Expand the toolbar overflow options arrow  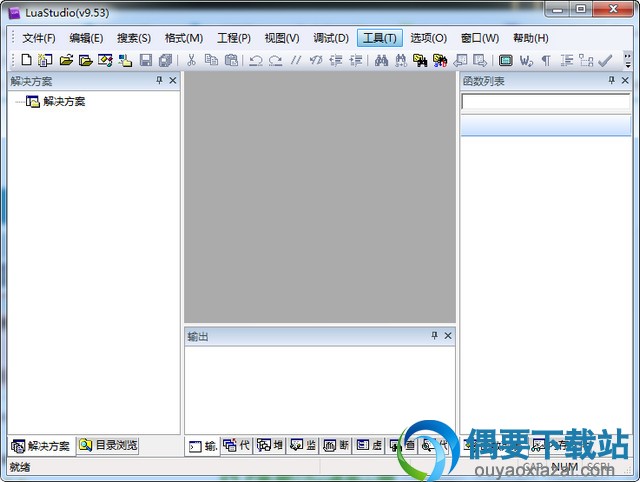pos(628,60)
